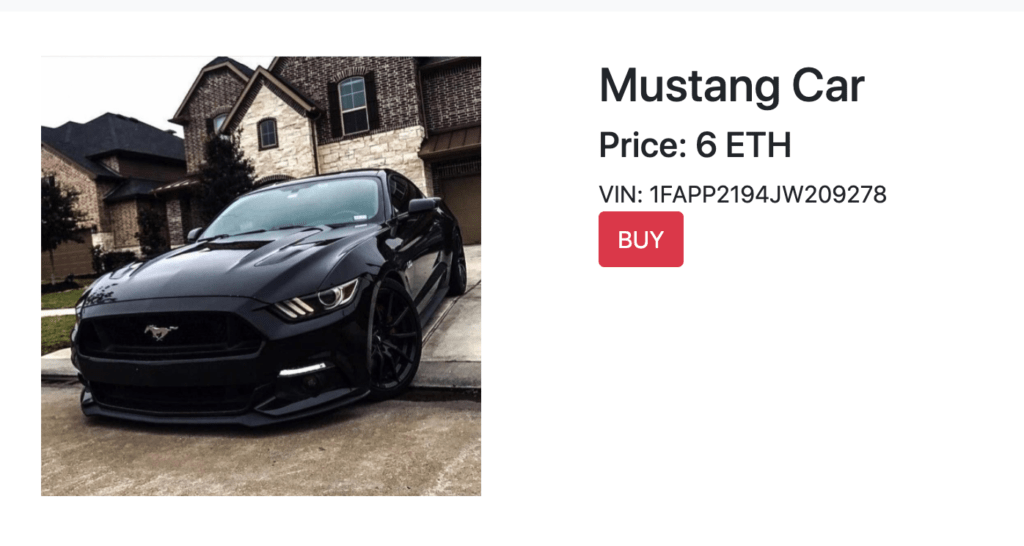Click the VIN number 1FAPP2194JW209278

click(x=768, y=195)
